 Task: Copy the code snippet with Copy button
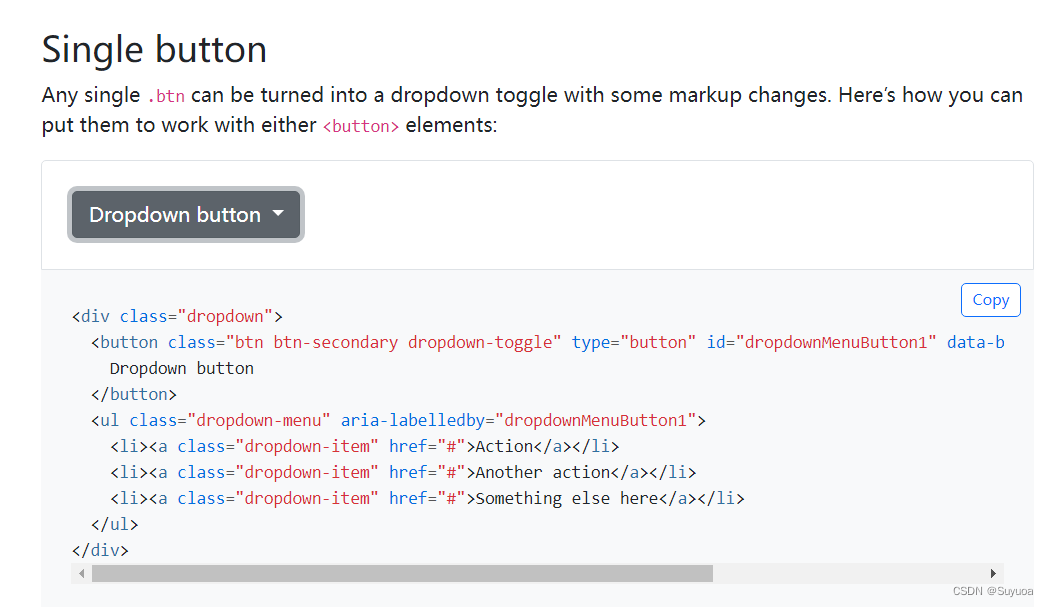tap(990, 300)
